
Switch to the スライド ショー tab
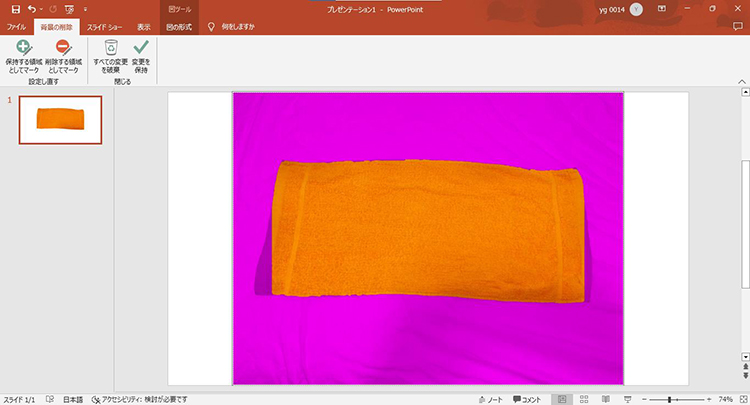[x=103, y=27]
